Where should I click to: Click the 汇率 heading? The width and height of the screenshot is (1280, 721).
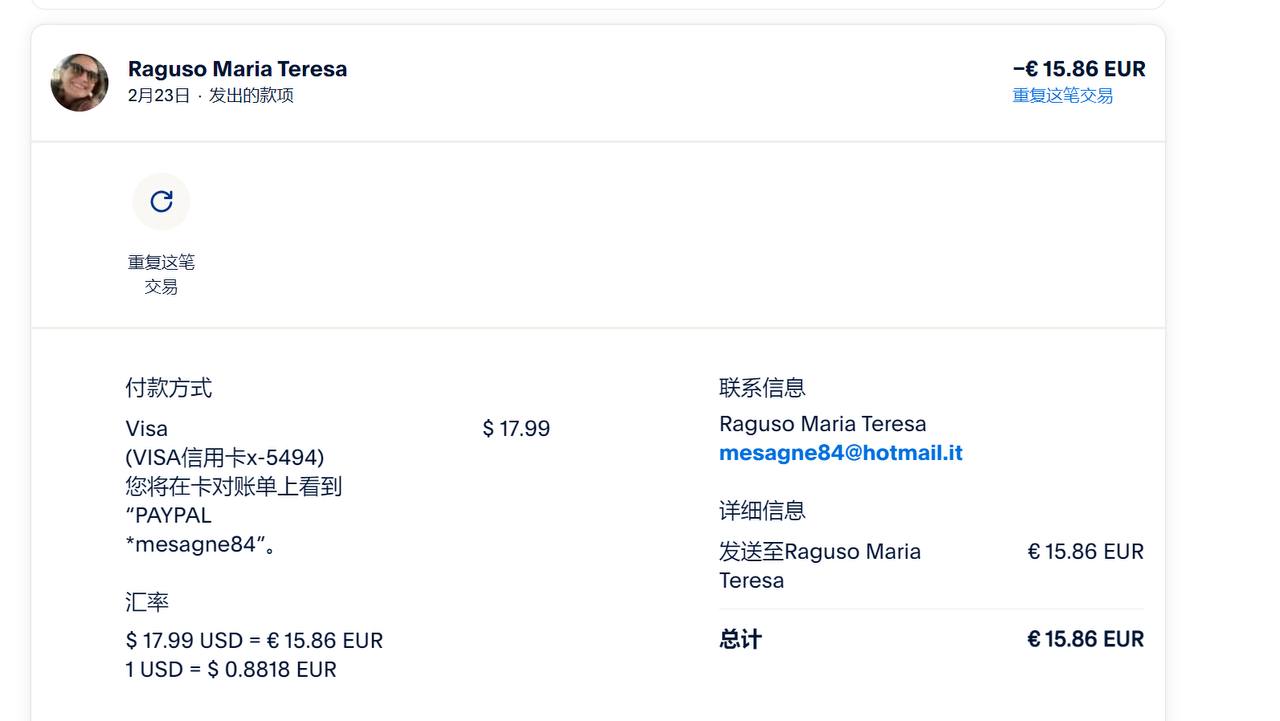[x=147, y=602]
